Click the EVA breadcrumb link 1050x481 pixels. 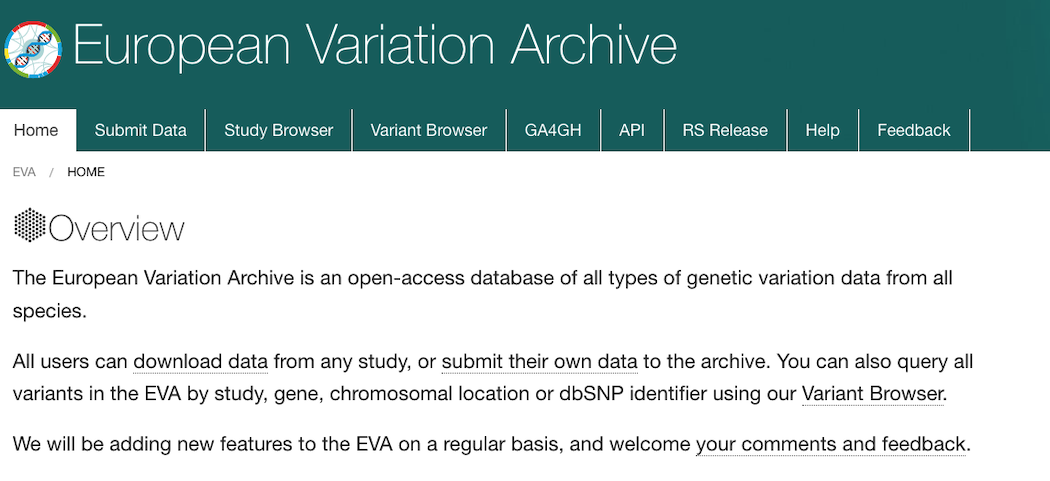point(24,172)
